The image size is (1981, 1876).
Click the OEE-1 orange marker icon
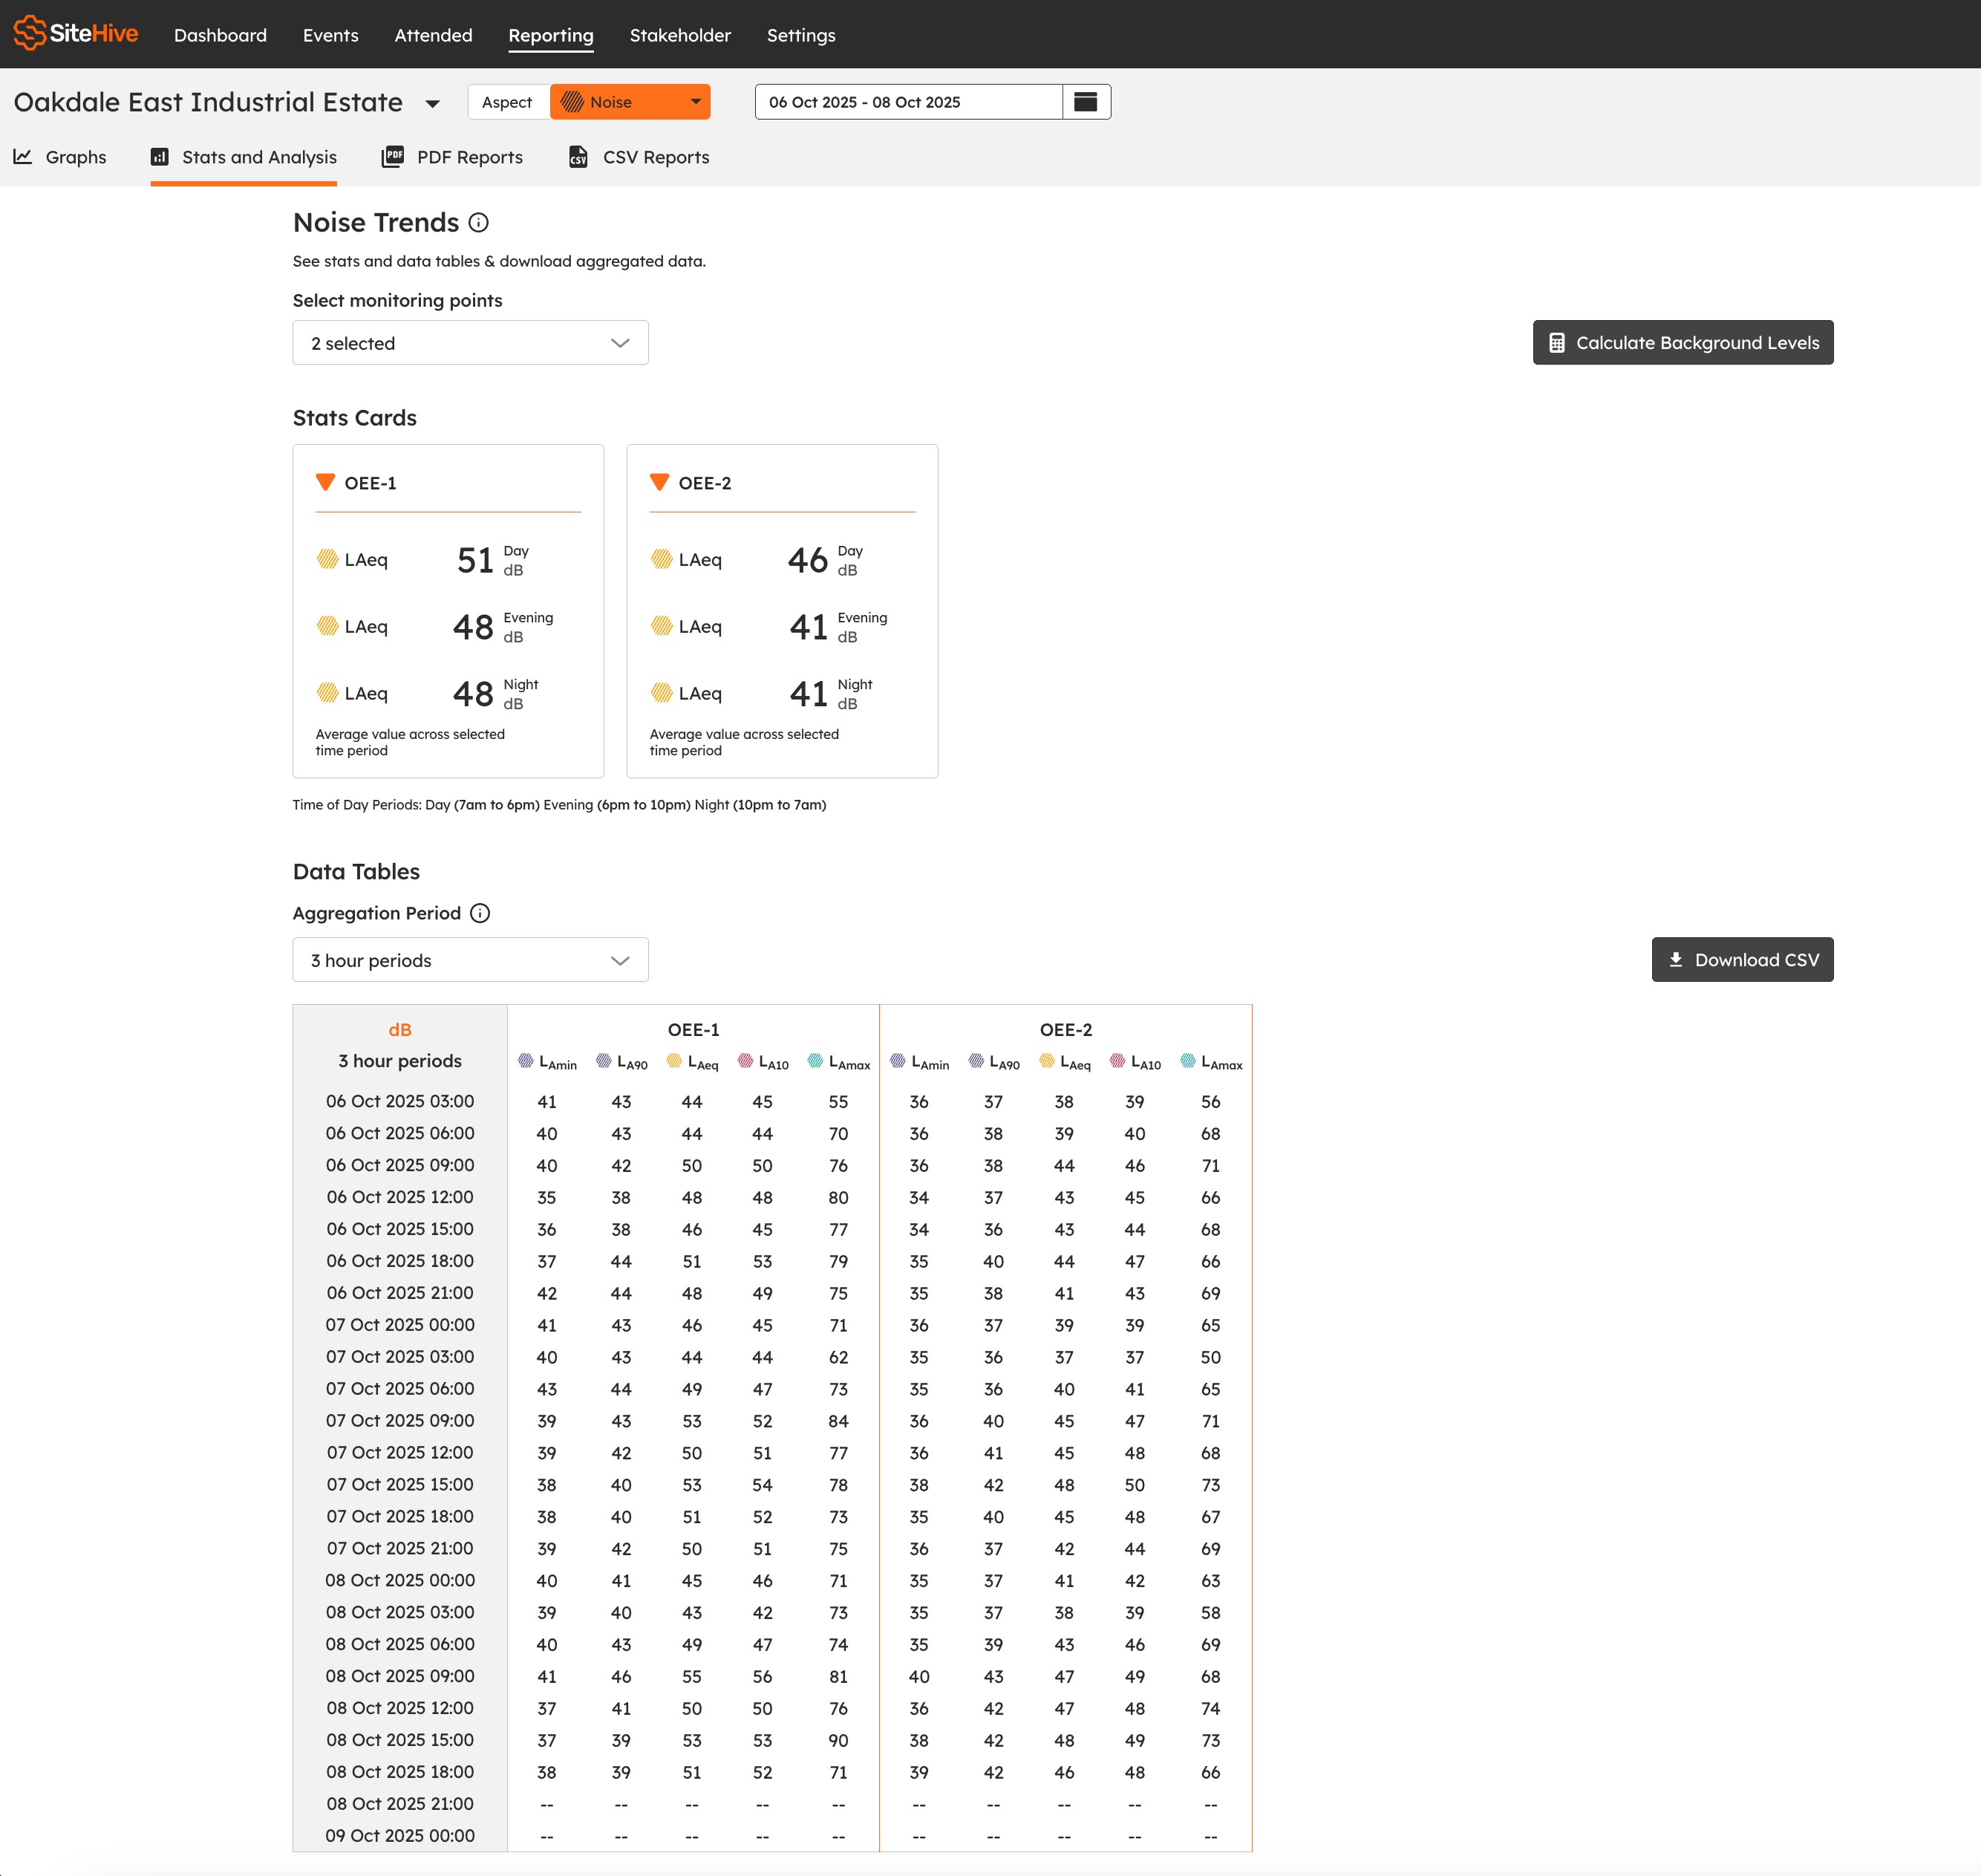325,482
